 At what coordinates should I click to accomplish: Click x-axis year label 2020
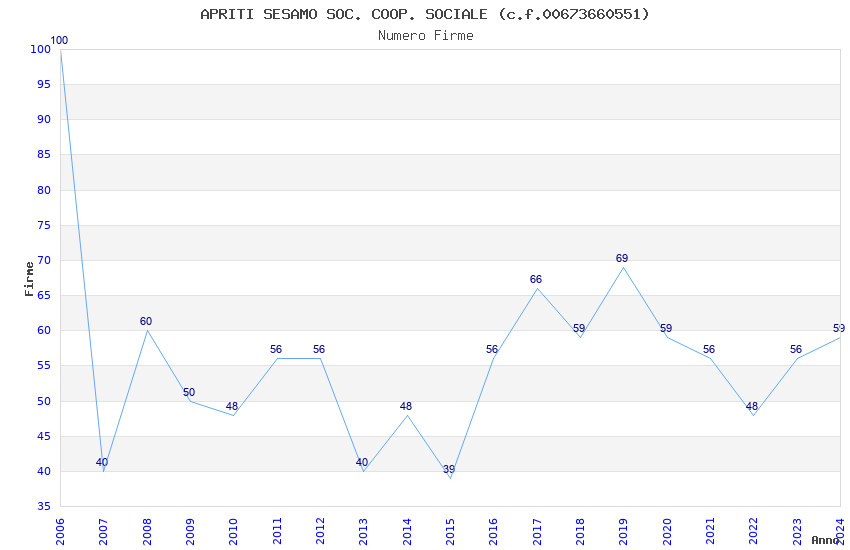click(x=667, y=531)
